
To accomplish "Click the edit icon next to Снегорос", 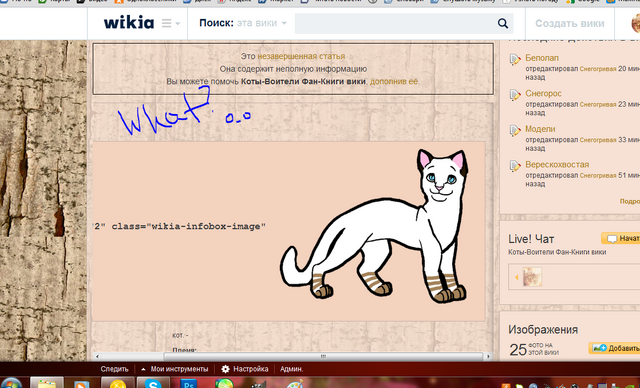I will point(515,95).
